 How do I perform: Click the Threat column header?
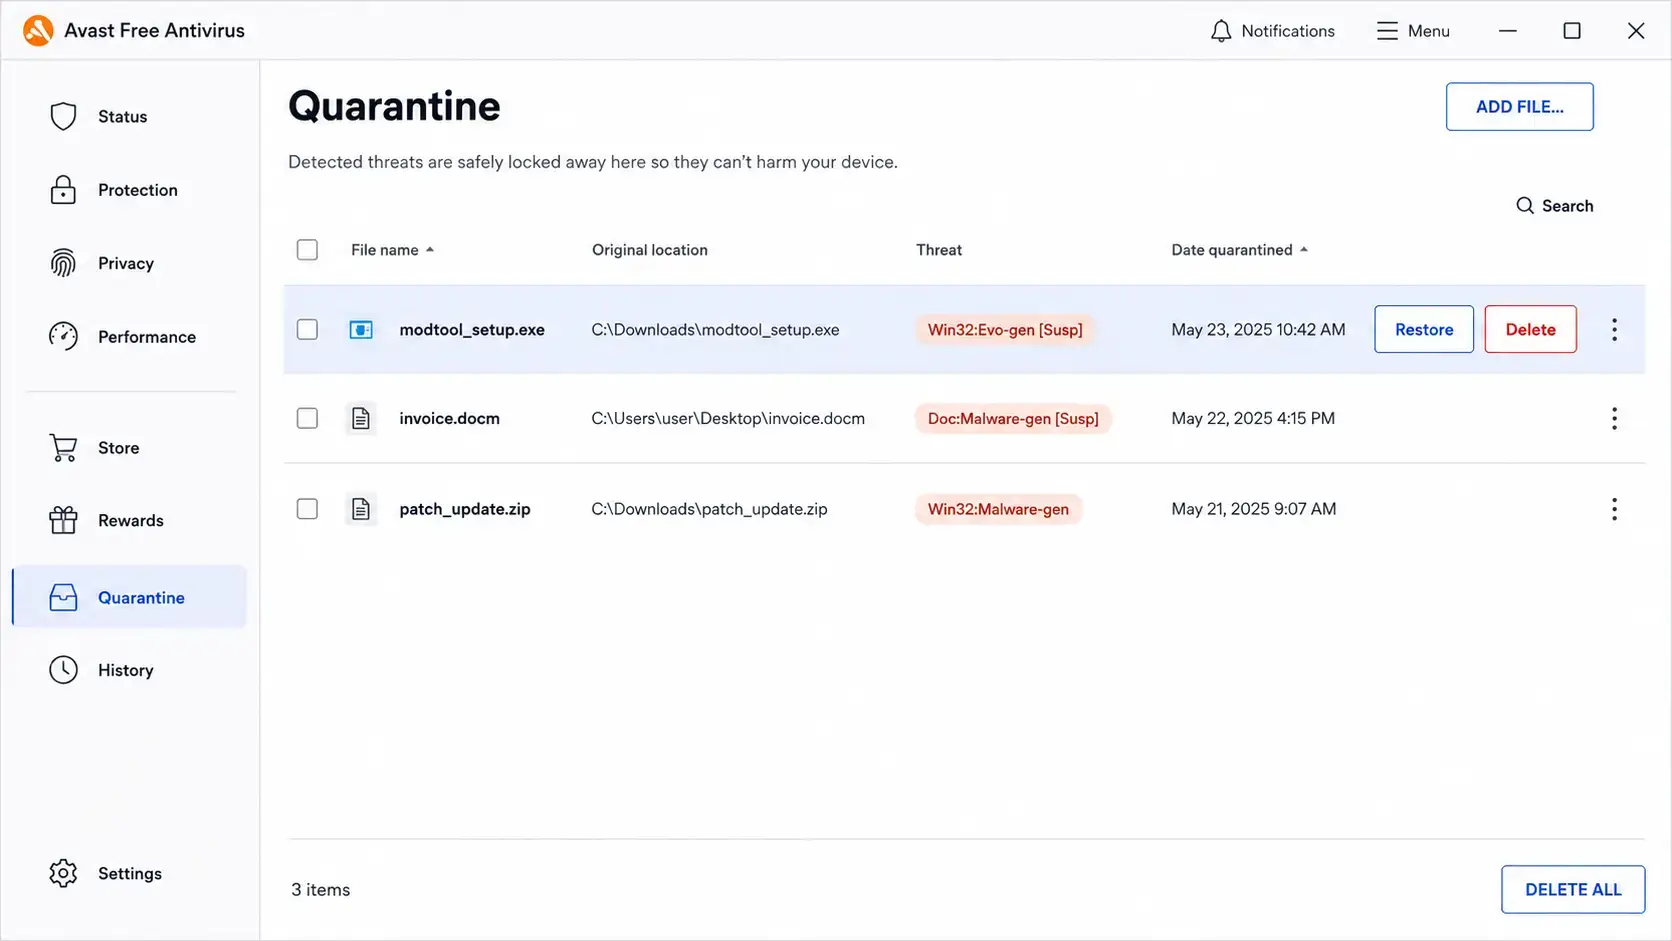939,250
